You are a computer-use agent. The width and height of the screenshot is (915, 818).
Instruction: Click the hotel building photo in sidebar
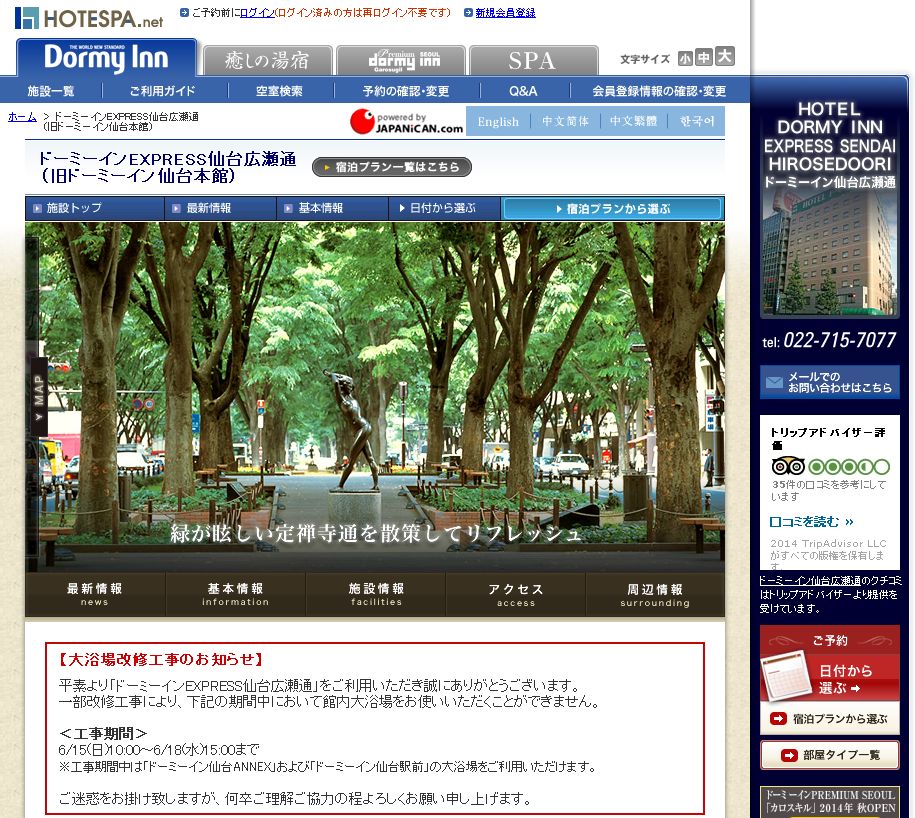pos(829,254)
